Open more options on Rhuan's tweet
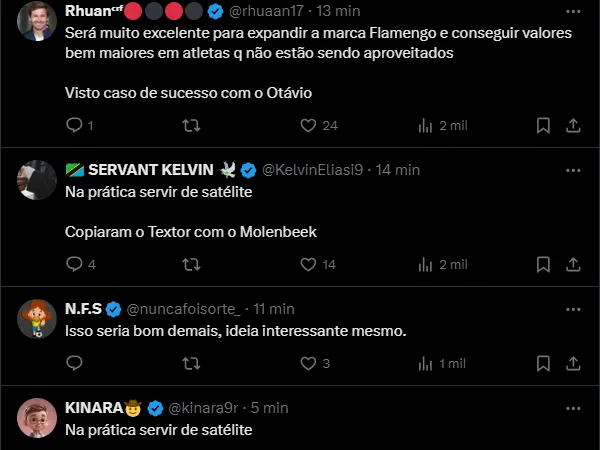Screen dimensions: 600x450 [x=573, y=13]
